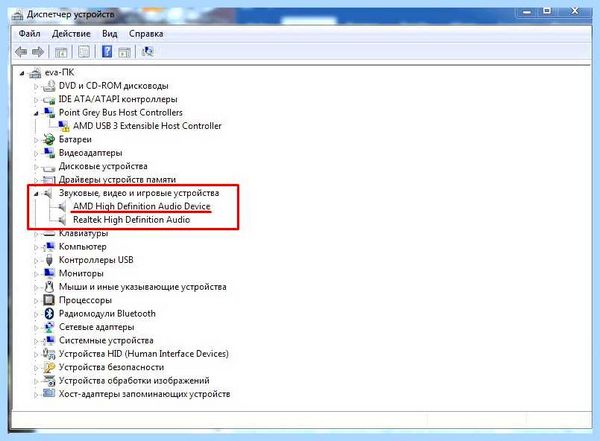
Task: Open the Действие menu
Action: [71, 34]
